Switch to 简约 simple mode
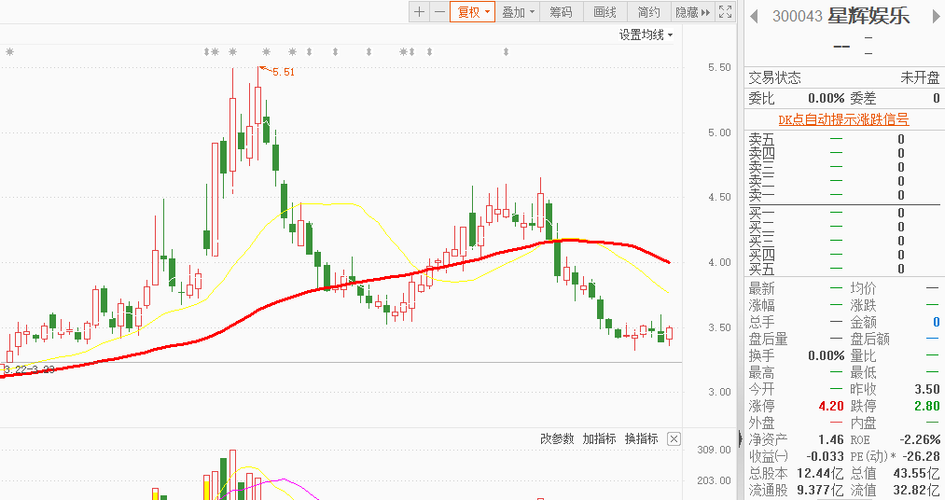This screenshot has width=945, height=500. (648, 11)
